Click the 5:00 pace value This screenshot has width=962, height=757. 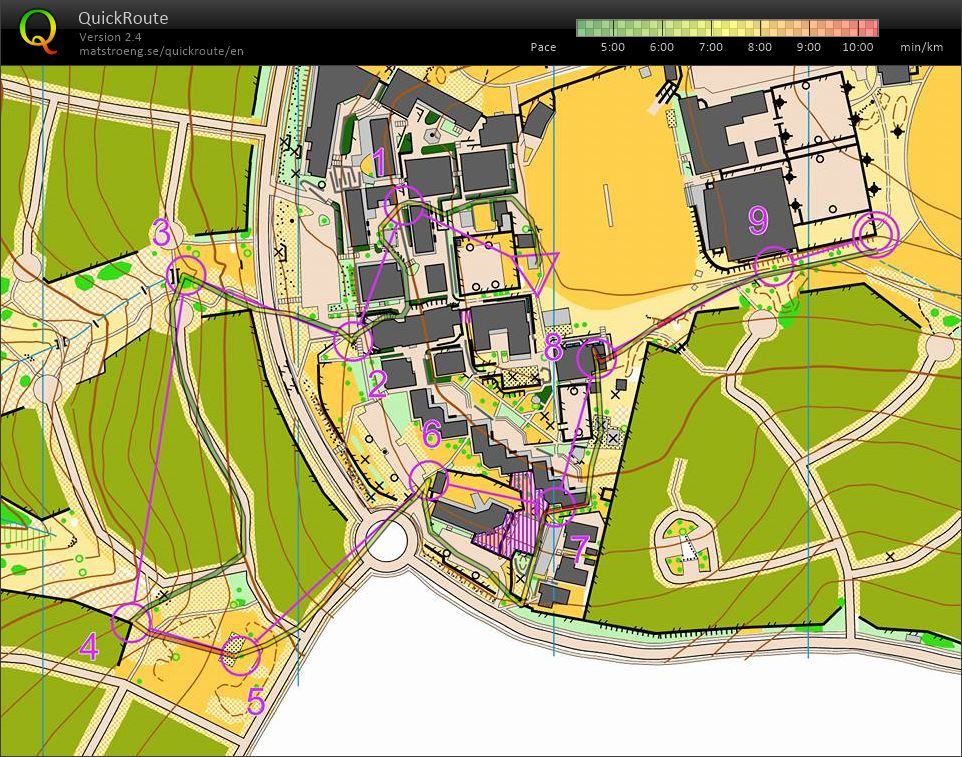click(x=611, y=47)
